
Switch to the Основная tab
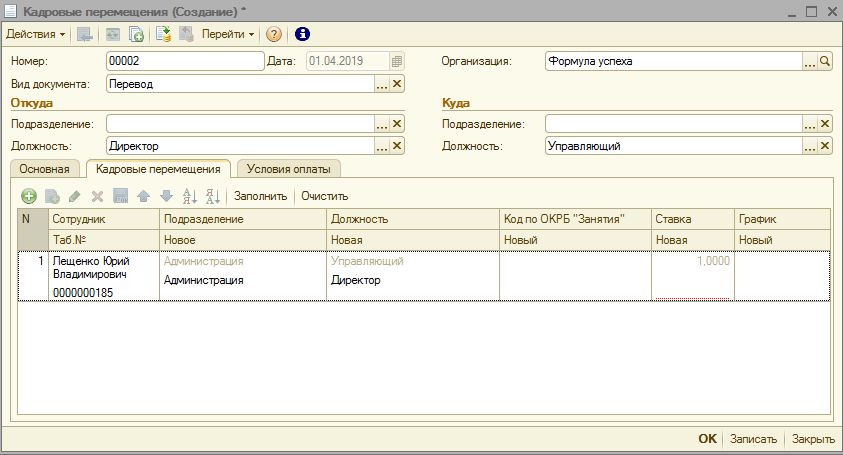click(x=43, y=168)
